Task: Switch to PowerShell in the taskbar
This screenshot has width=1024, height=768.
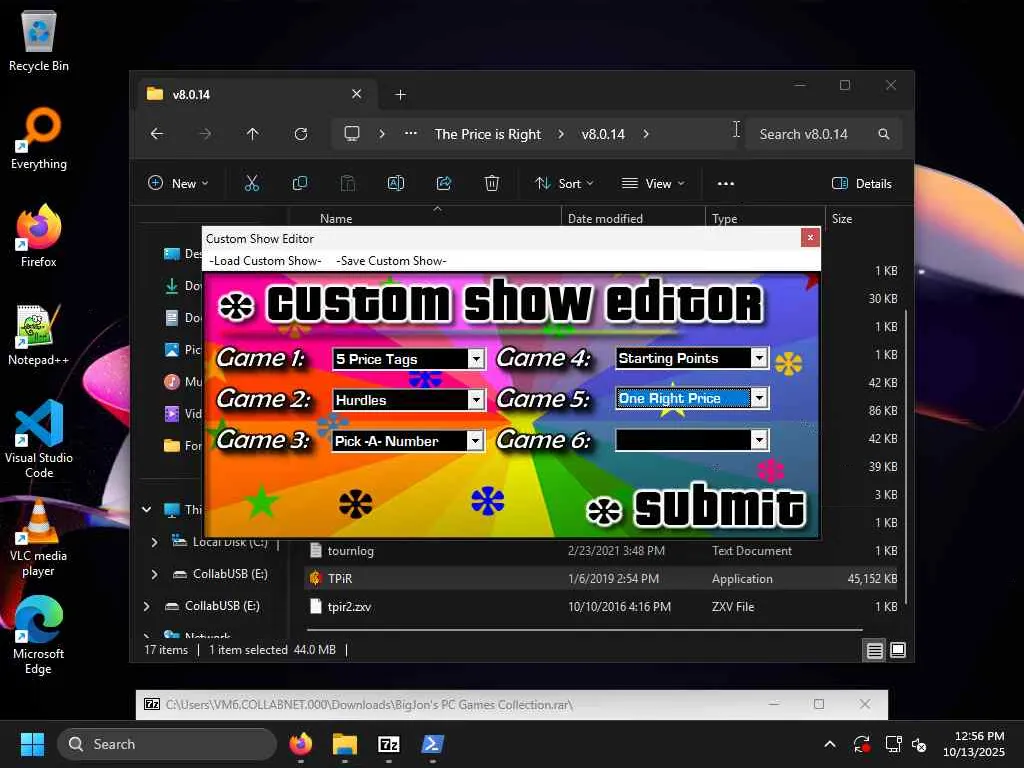Action: pos(432,744)
